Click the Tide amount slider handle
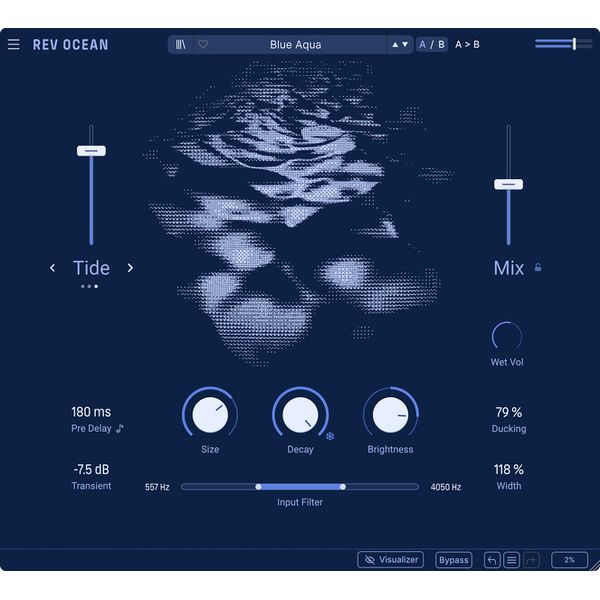Viewport: 600px width, 600px height. tap(91, 151)
